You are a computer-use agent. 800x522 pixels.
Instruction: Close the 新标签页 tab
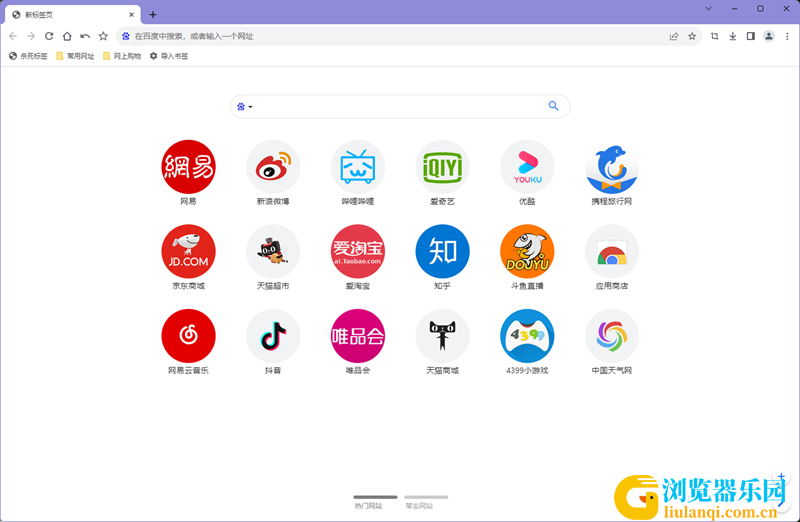point(131,15)
